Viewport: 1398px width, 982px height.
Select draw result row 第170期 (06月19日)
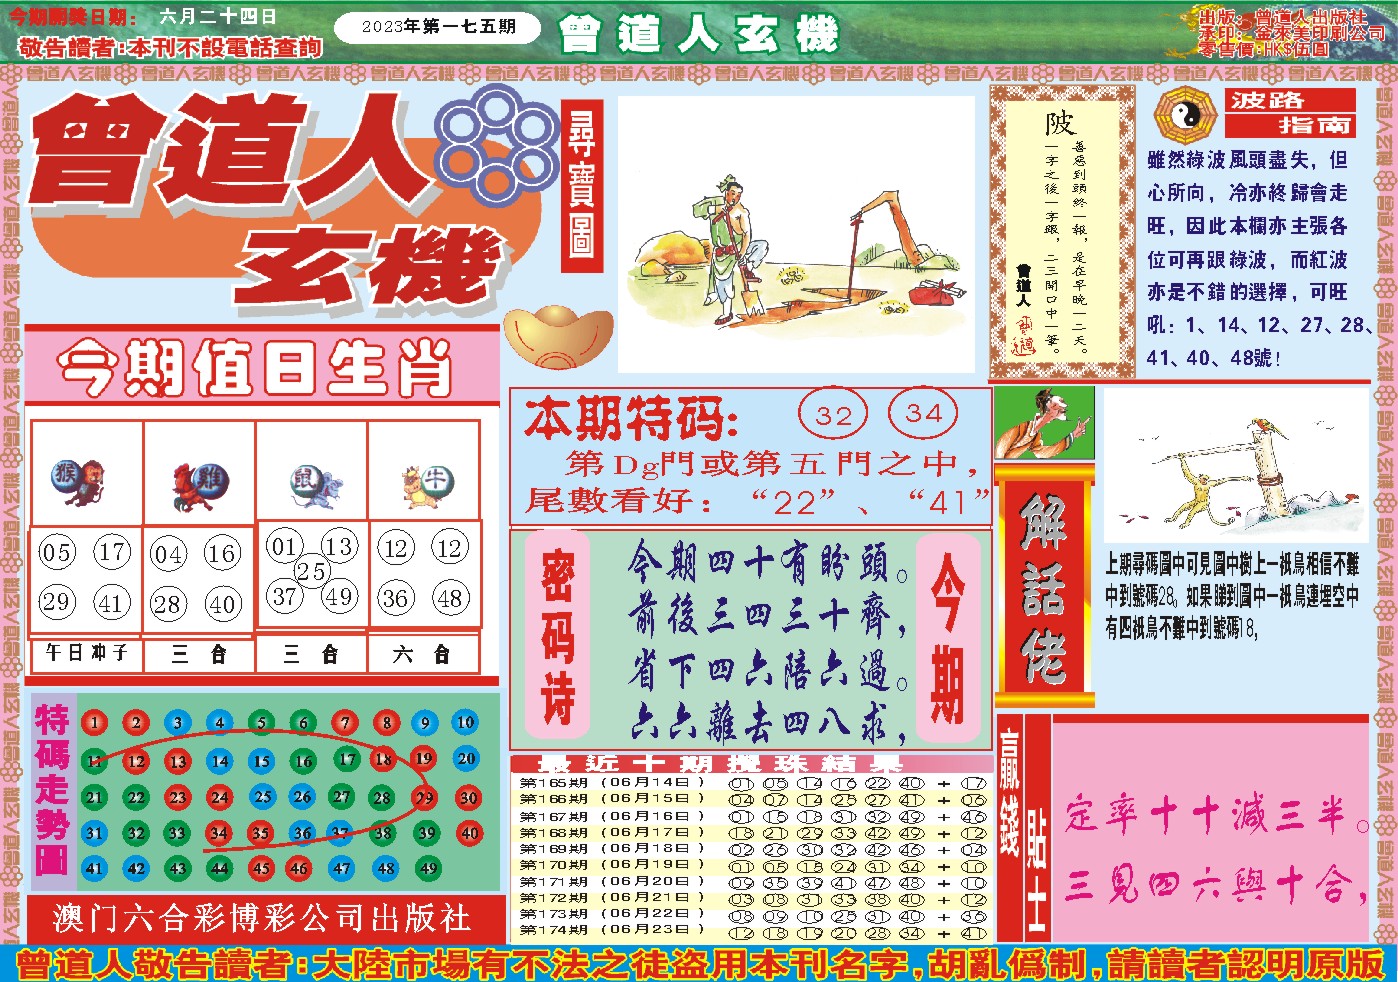(752, 865)
